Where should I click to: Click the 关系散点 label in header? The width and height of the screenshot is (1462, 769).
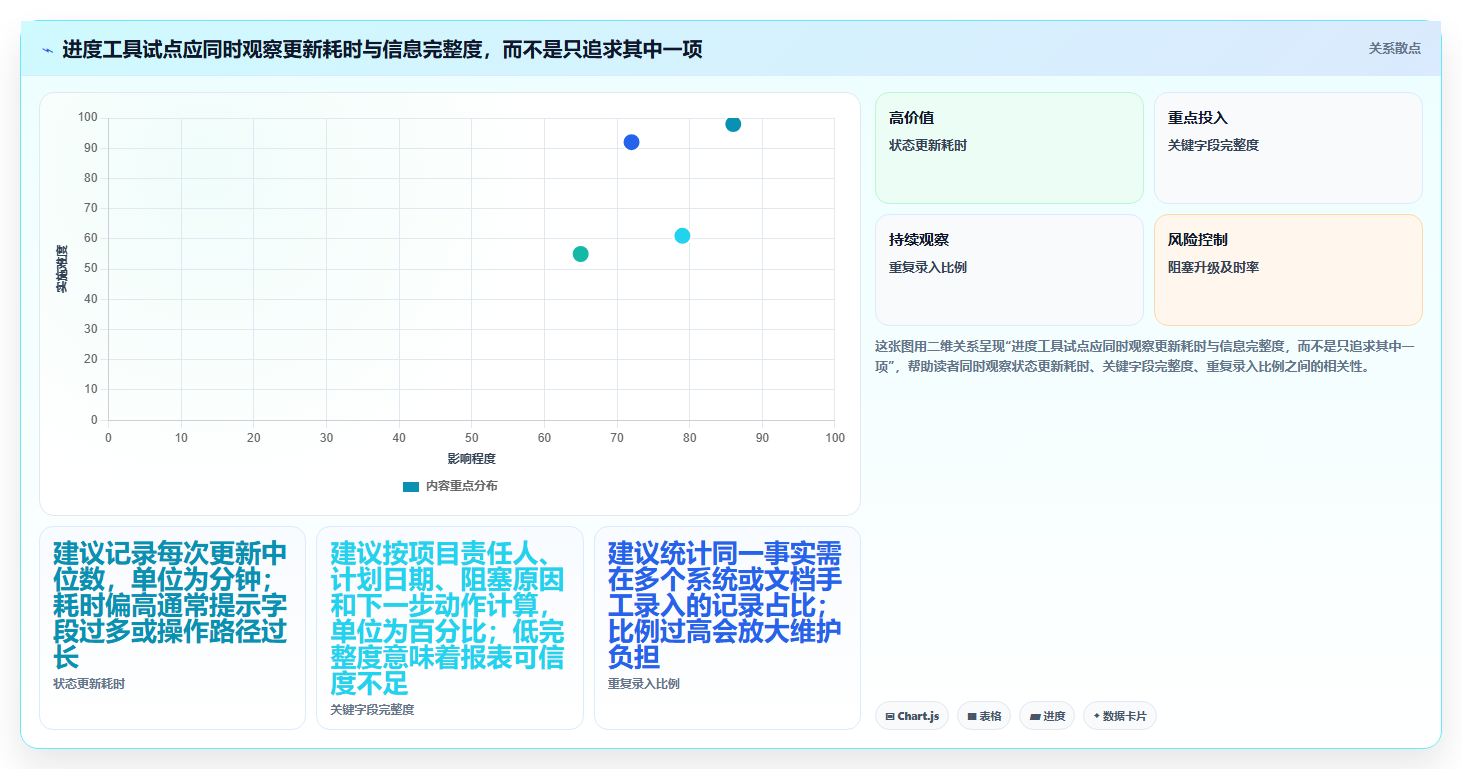click(1394, 48)
